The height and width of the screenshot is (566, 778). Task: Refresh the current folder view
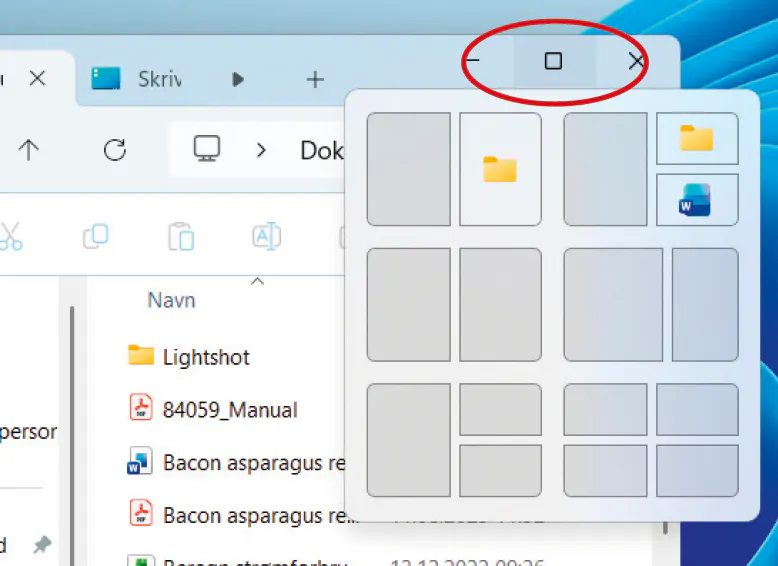click(x=115, y=150)
